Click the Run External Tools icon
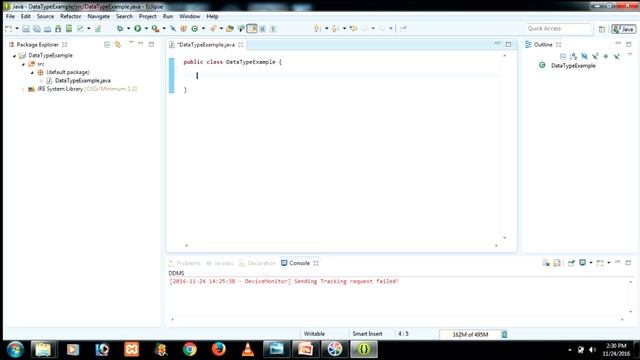This screenshot has height=360, width=640. [155, 29]
